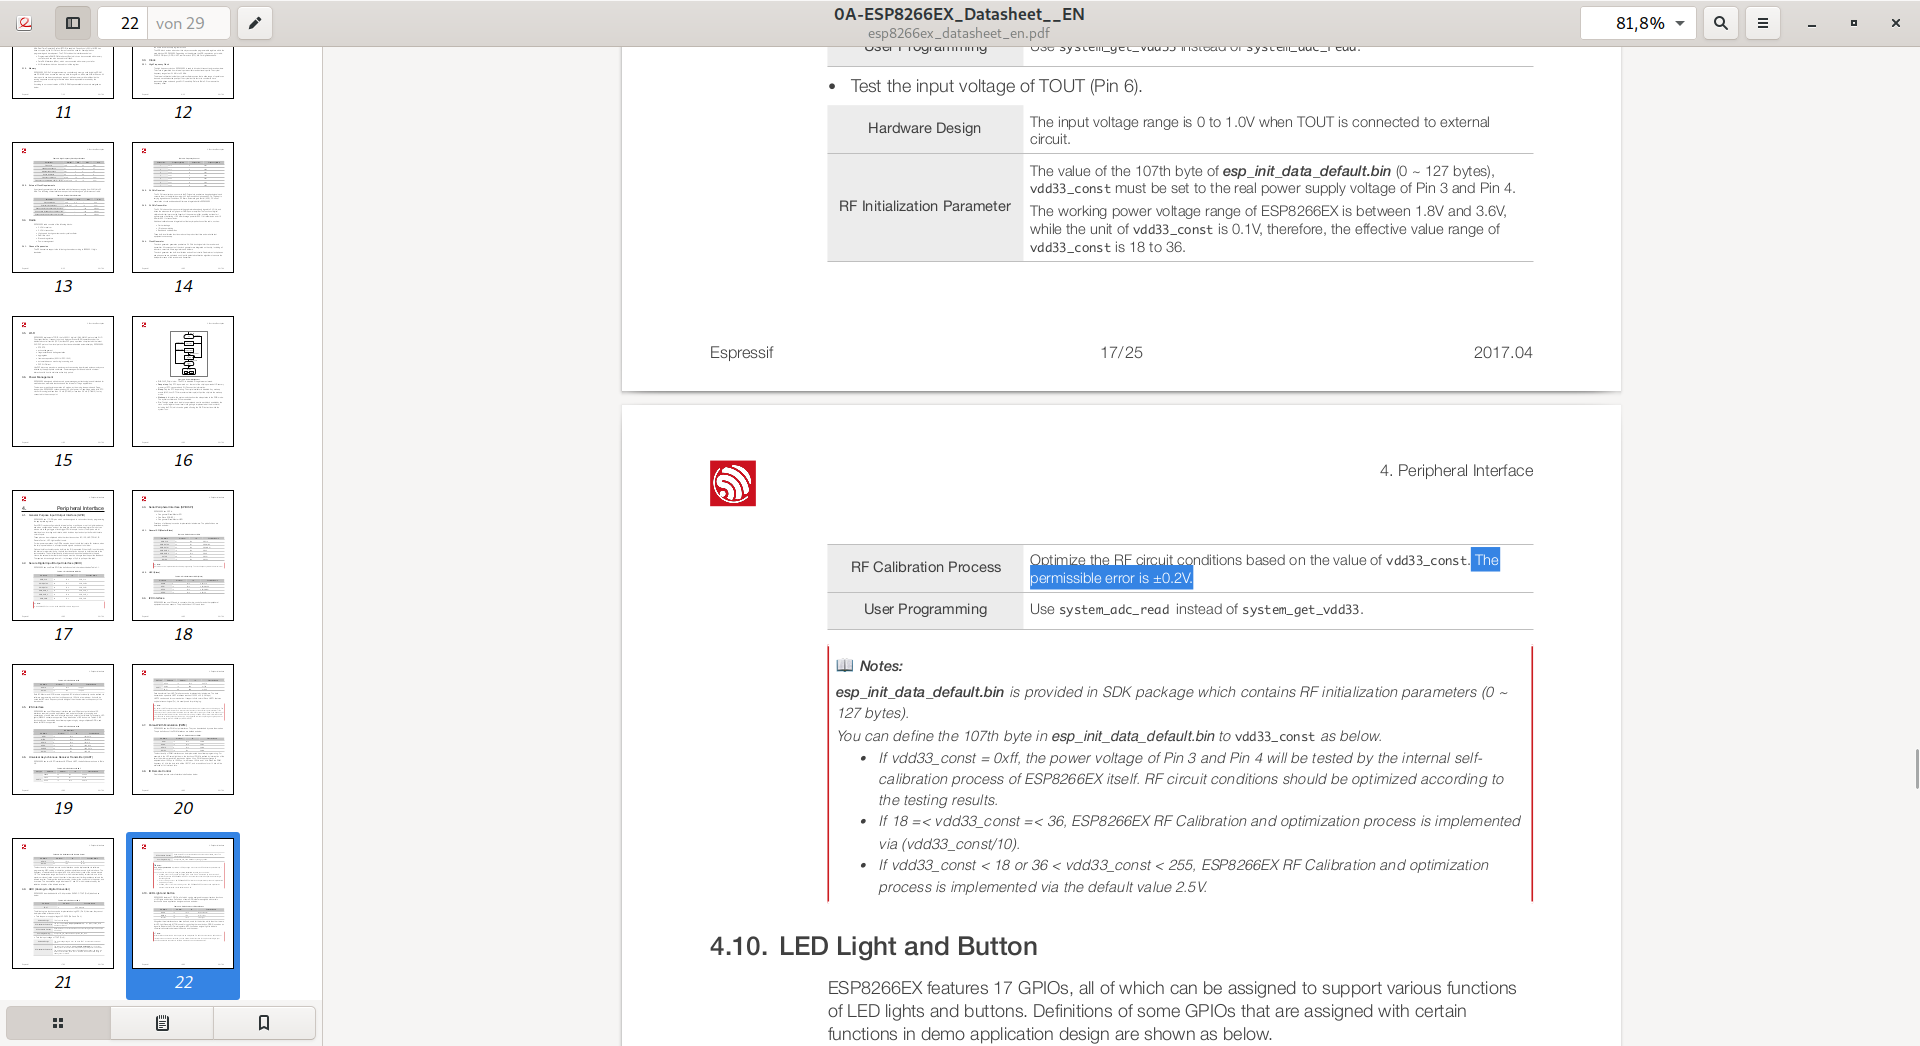Click the 'User Programming' cell on page 22
Viewport: 1920px width, 1046px height.
925,609
